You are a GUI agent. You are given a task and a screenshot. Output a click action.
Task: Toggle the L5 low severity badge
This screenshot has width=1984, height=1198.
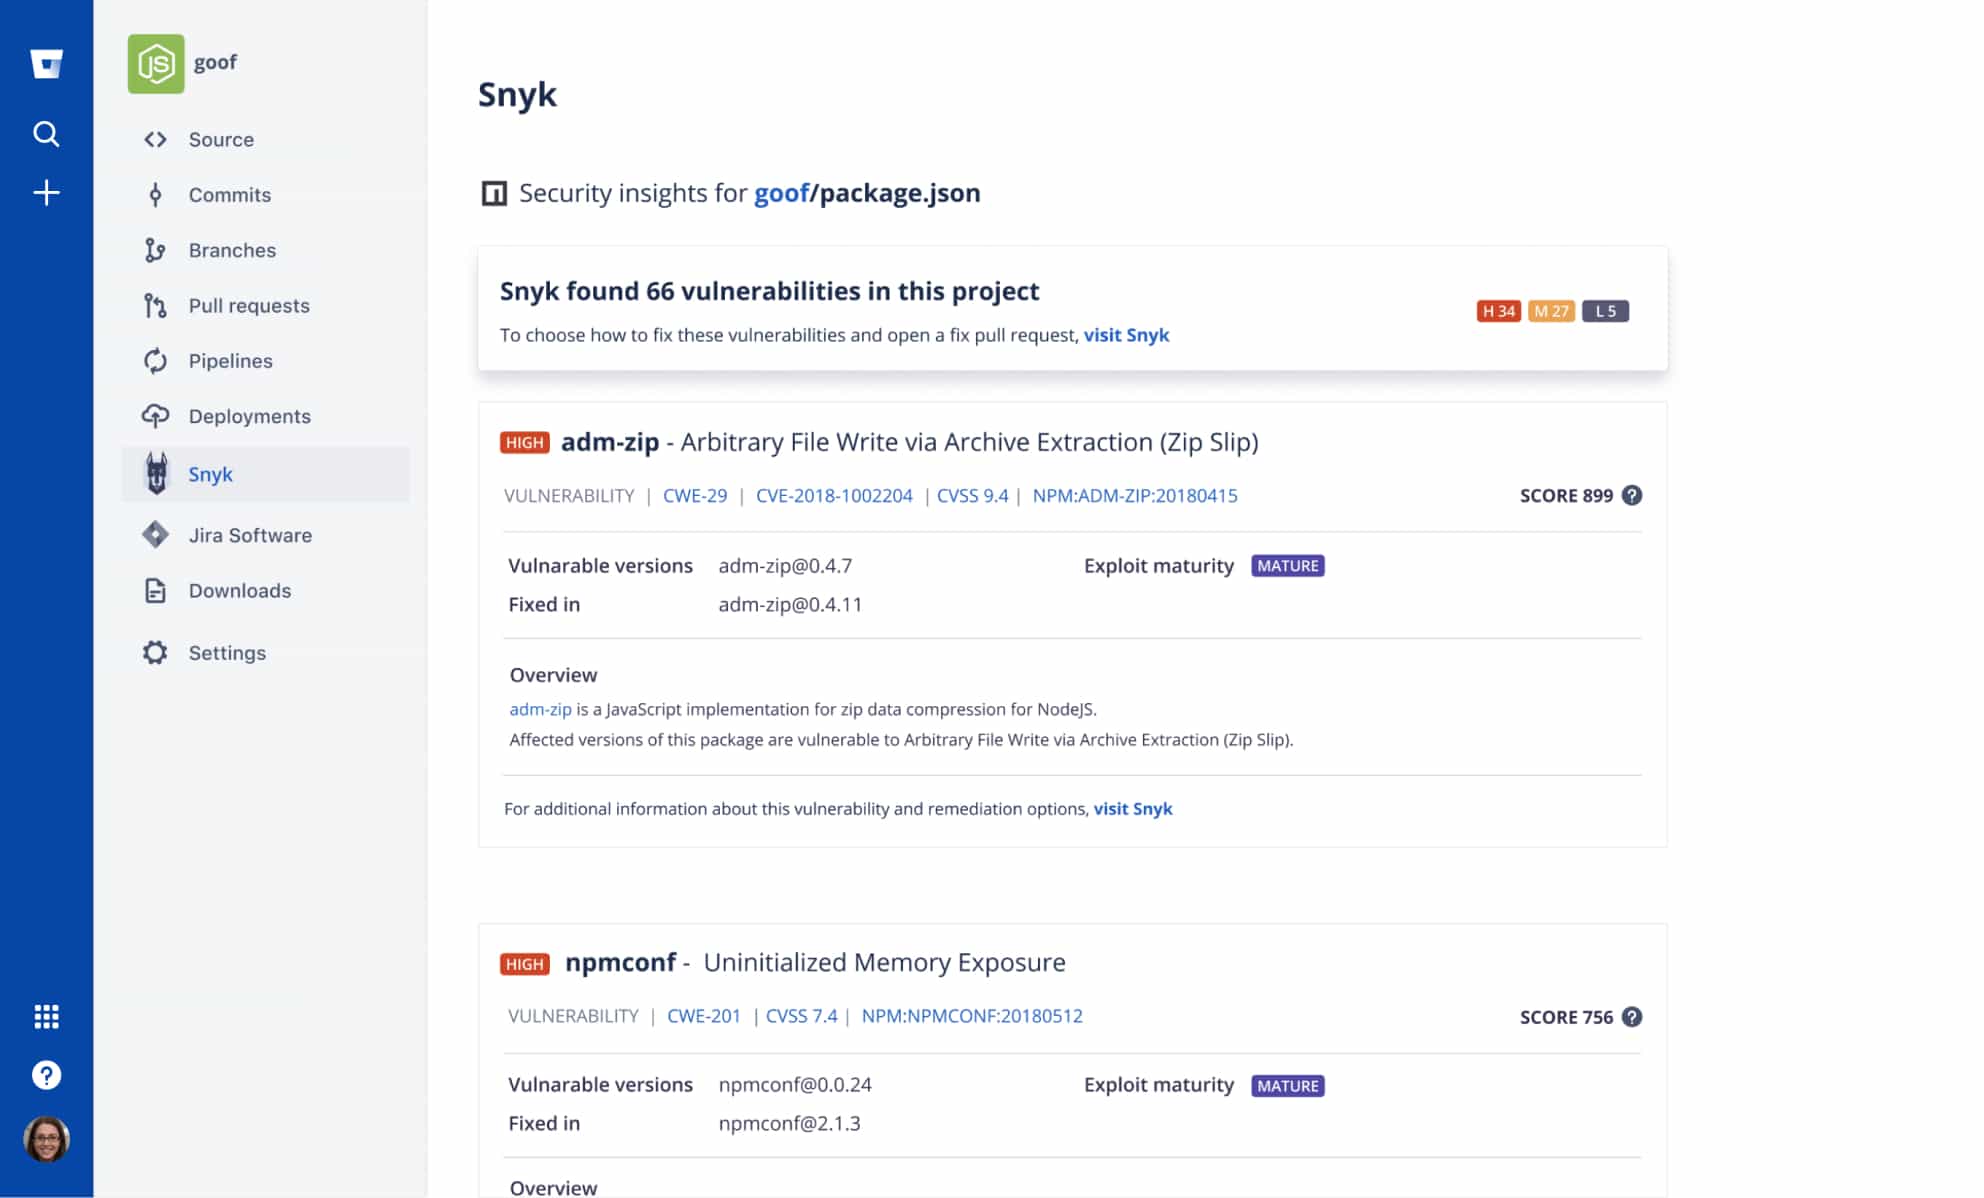1606,310
